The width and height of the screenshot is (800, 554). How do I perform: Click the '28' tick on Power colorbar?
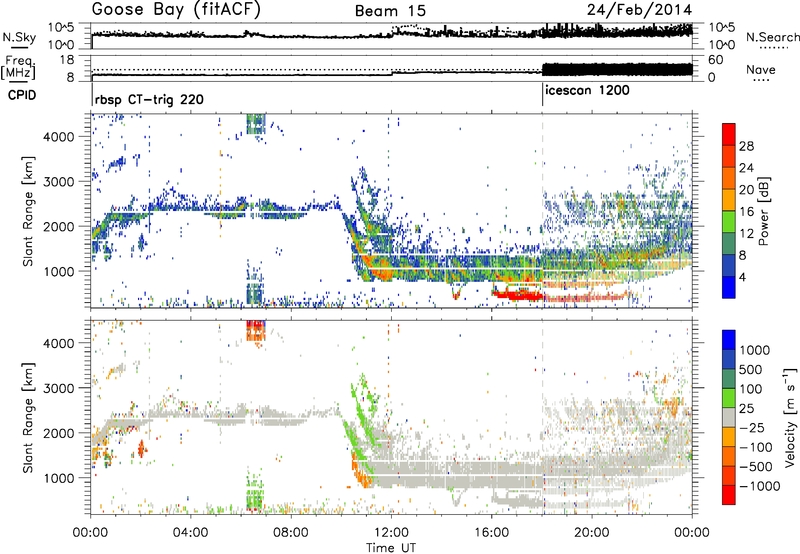pyautogui.click(x=746, y=146)
